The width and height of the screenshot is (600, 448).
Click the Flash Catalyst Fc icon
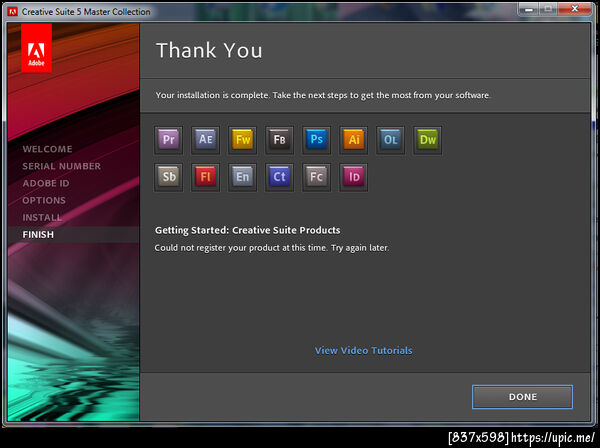316,177
